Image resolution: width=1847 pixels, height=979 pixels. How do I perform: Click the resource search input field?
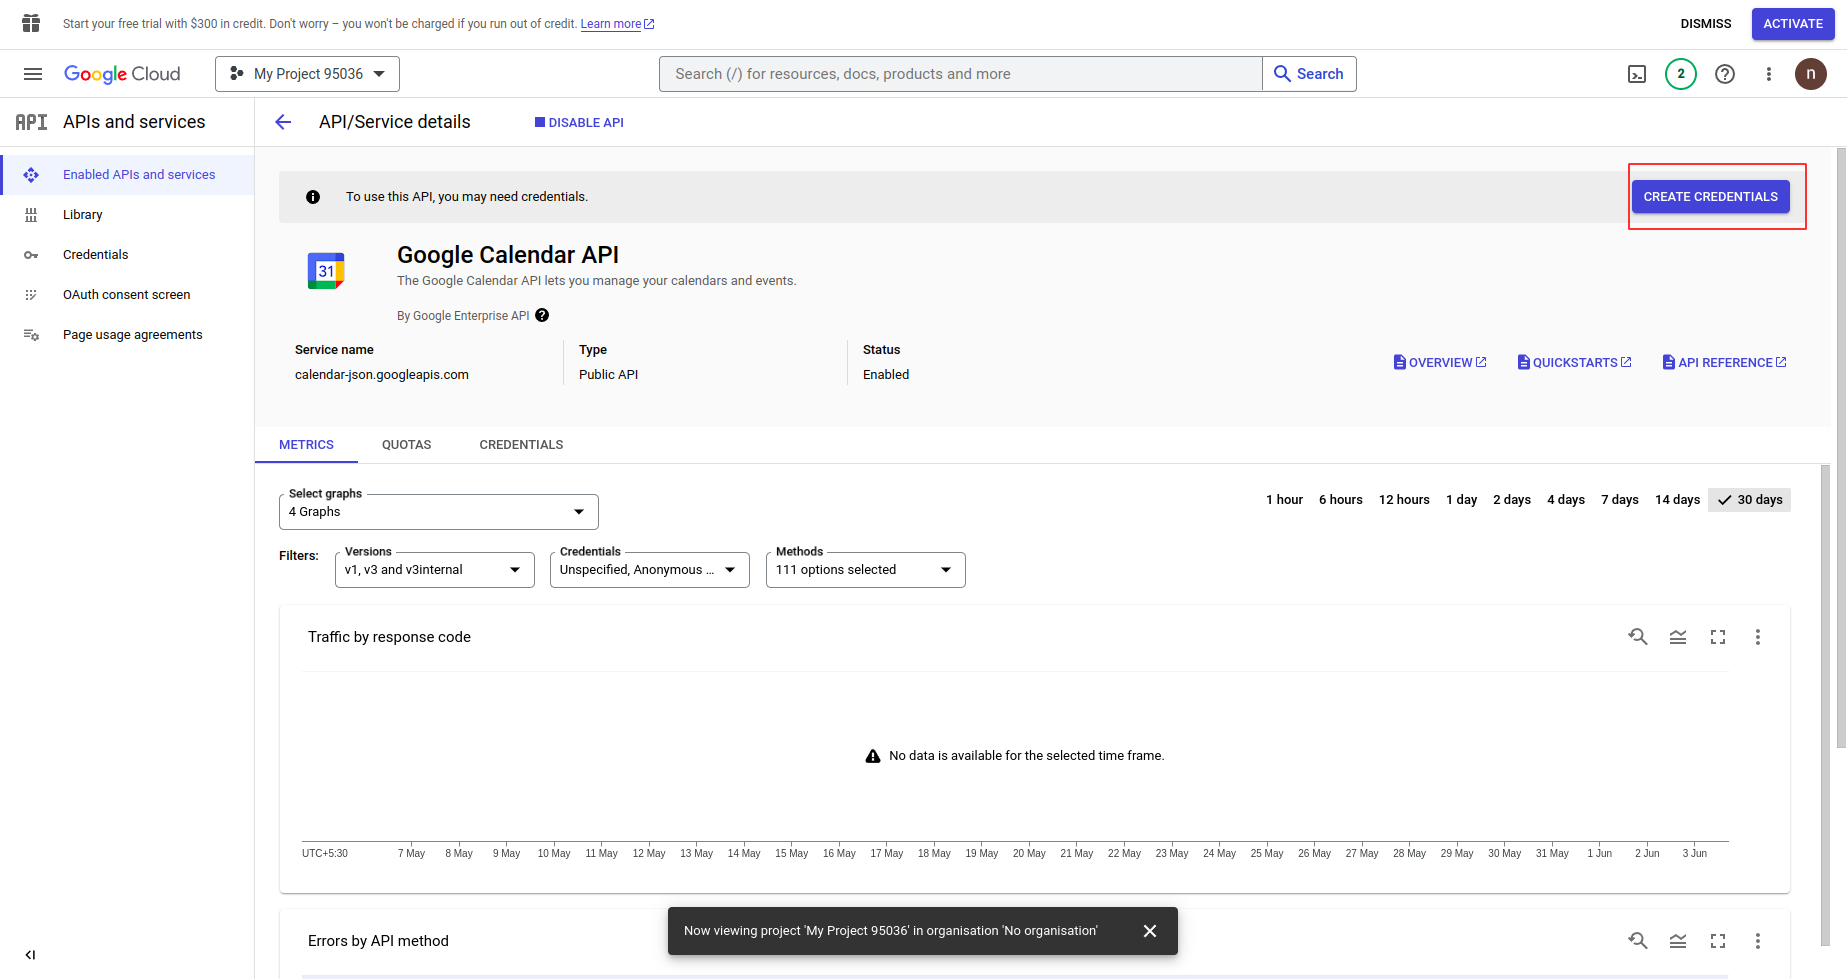point(960,74)
